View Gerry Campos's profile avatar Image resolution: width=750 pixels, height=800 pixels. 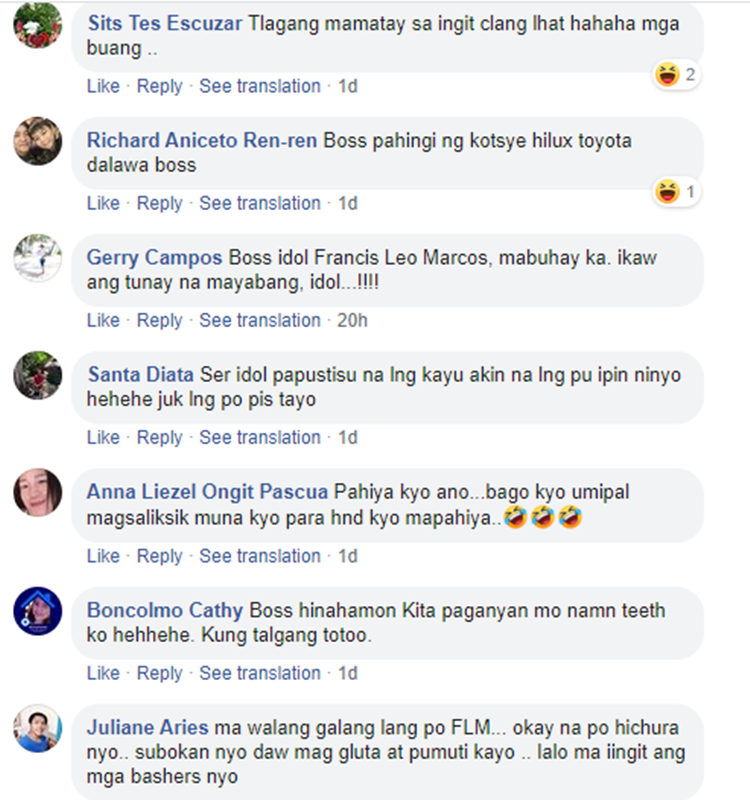pyautogui.click(x=38, y=258)
